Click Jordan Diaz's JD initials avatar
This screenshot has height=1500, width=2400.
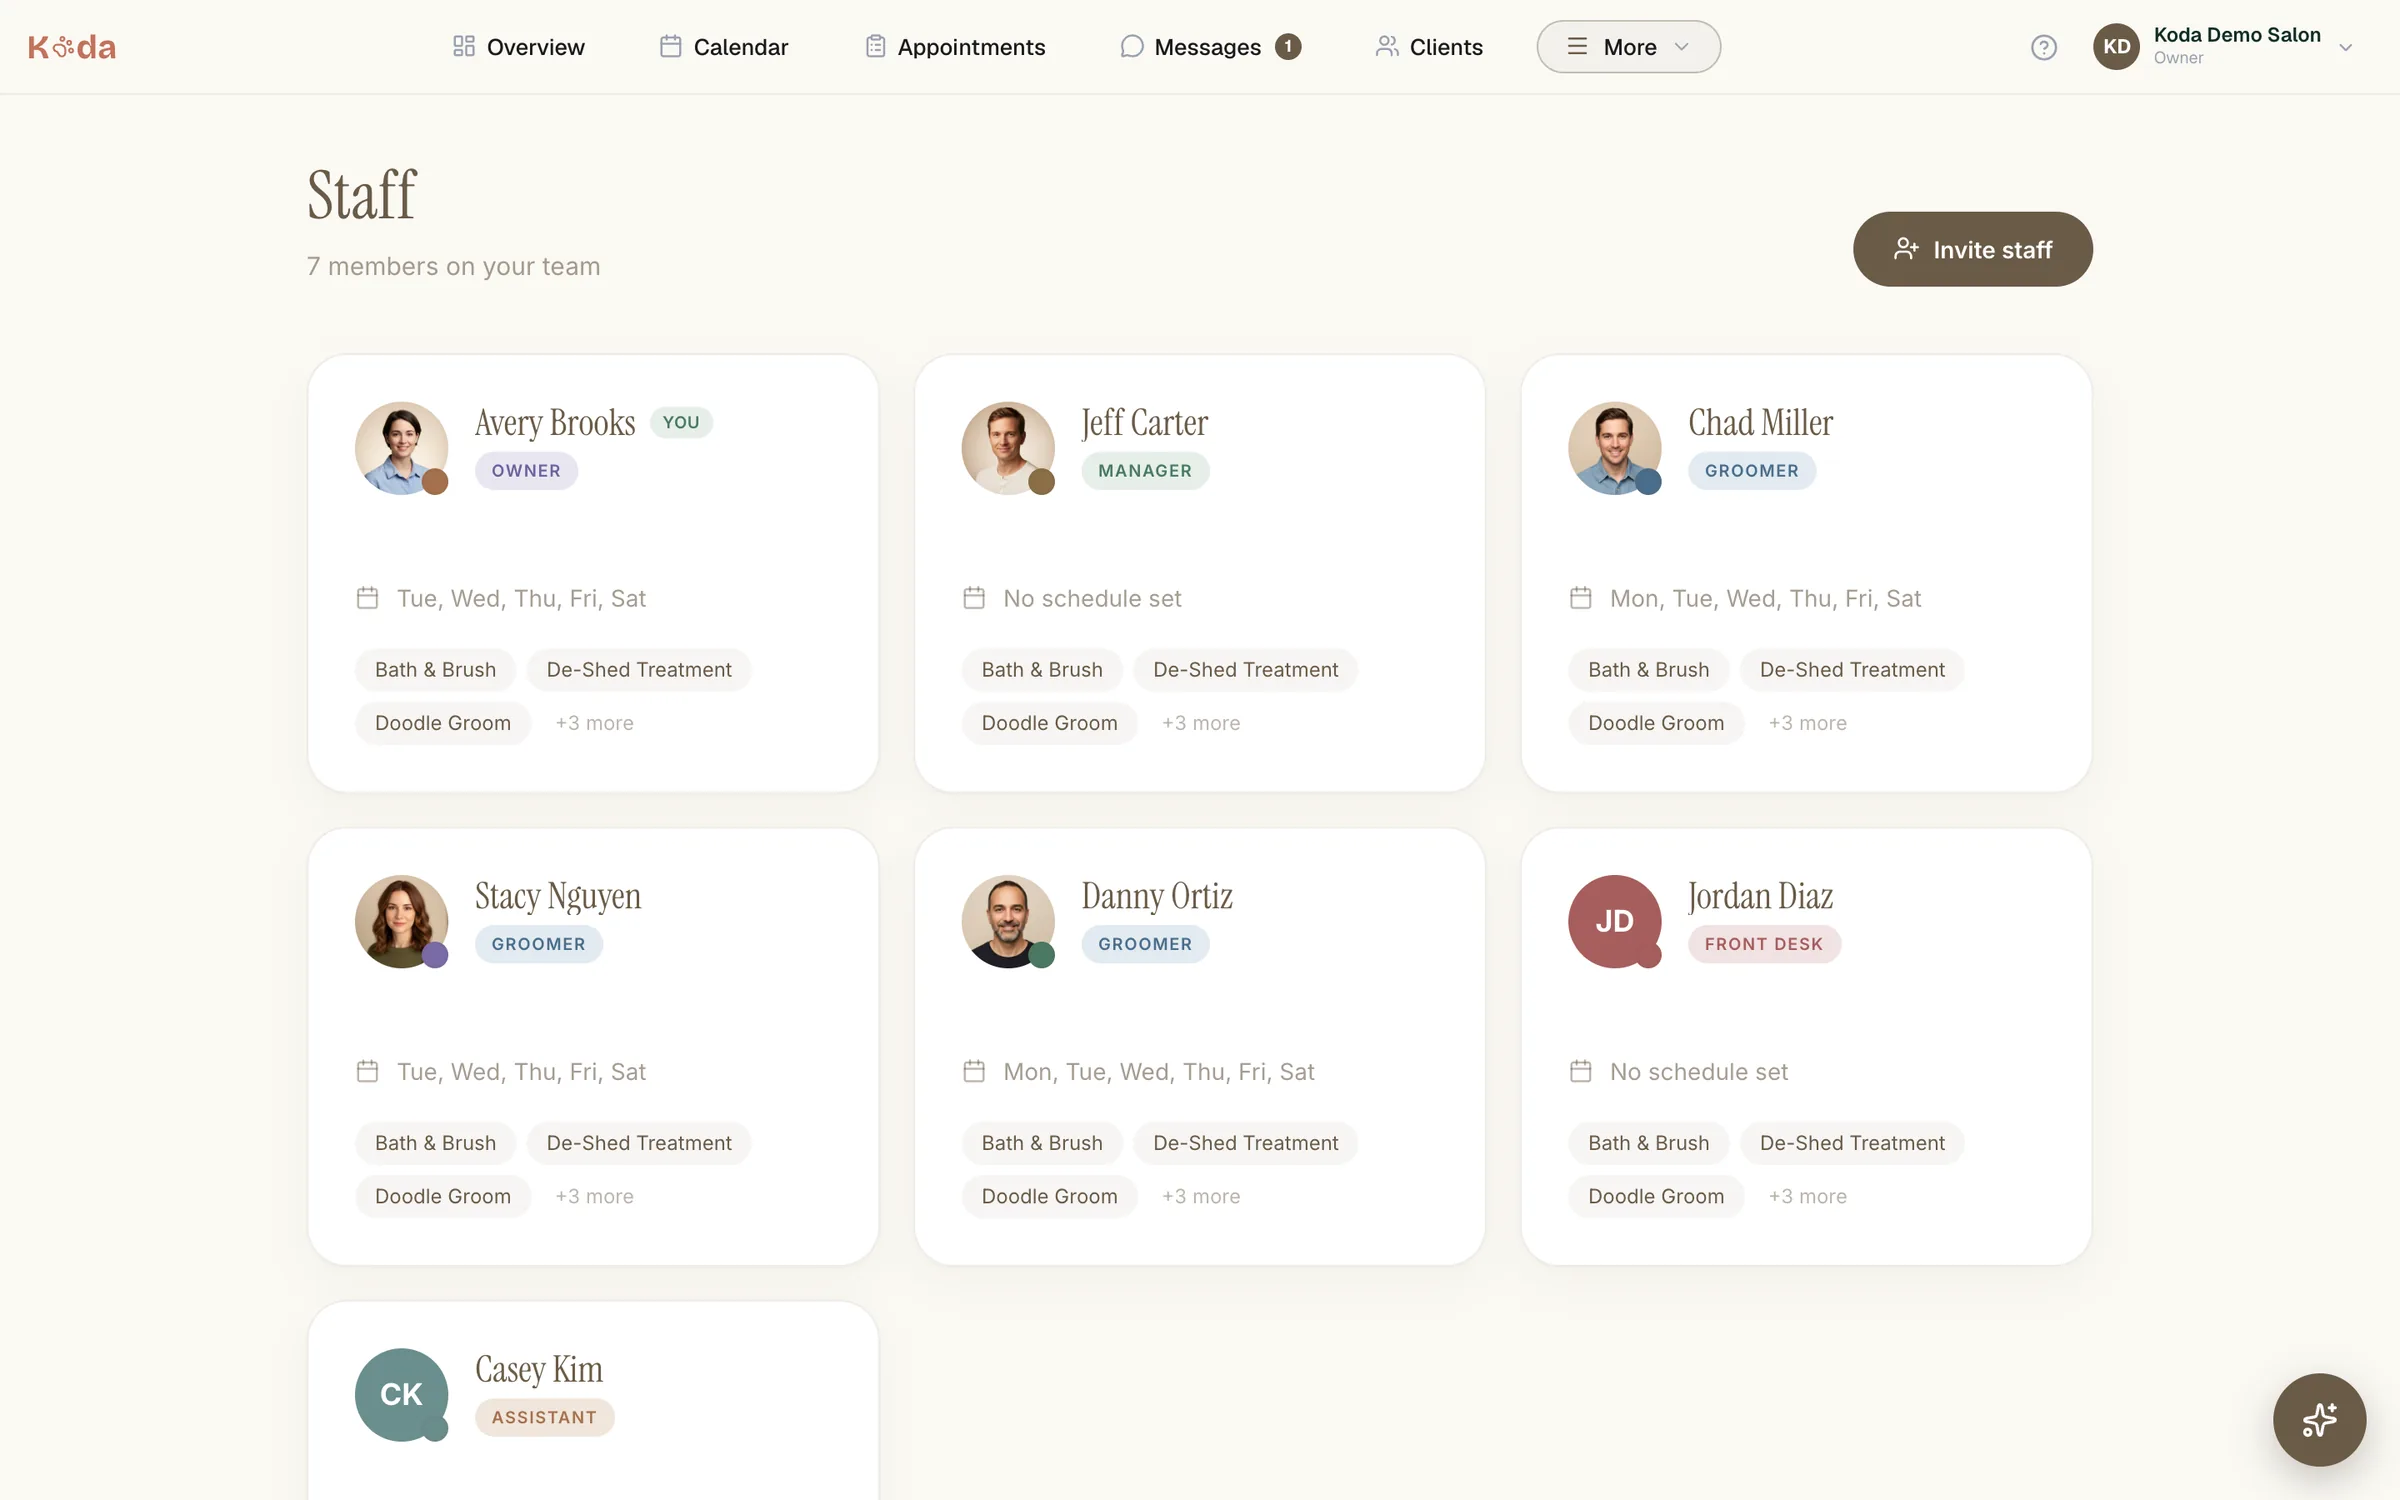pyautogui.click(x=1614, y=921)
